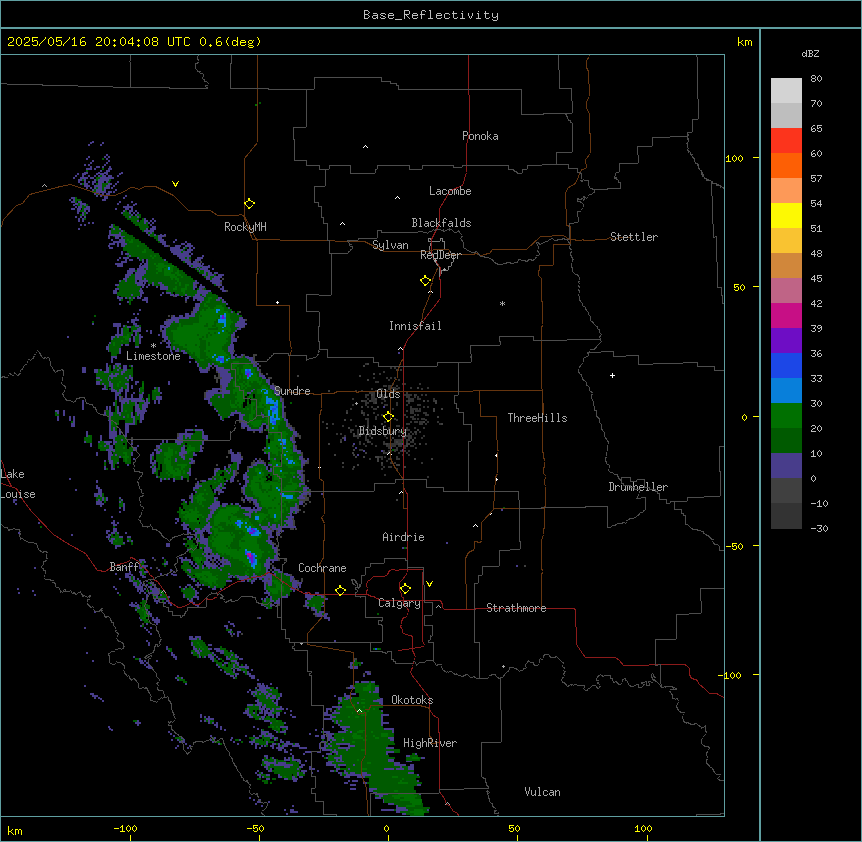Viewport: 862px width, 842px height.
Task: Click the RockyMH label
Action: pos(245,227)
